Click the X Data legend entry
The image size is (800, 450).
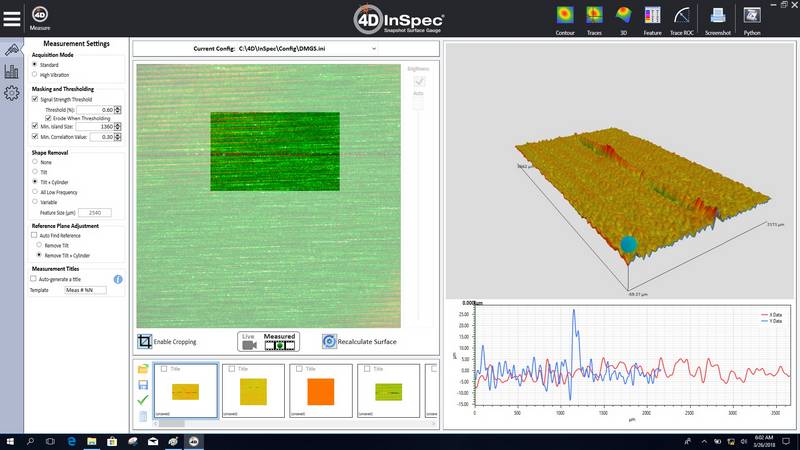(771, 315)
